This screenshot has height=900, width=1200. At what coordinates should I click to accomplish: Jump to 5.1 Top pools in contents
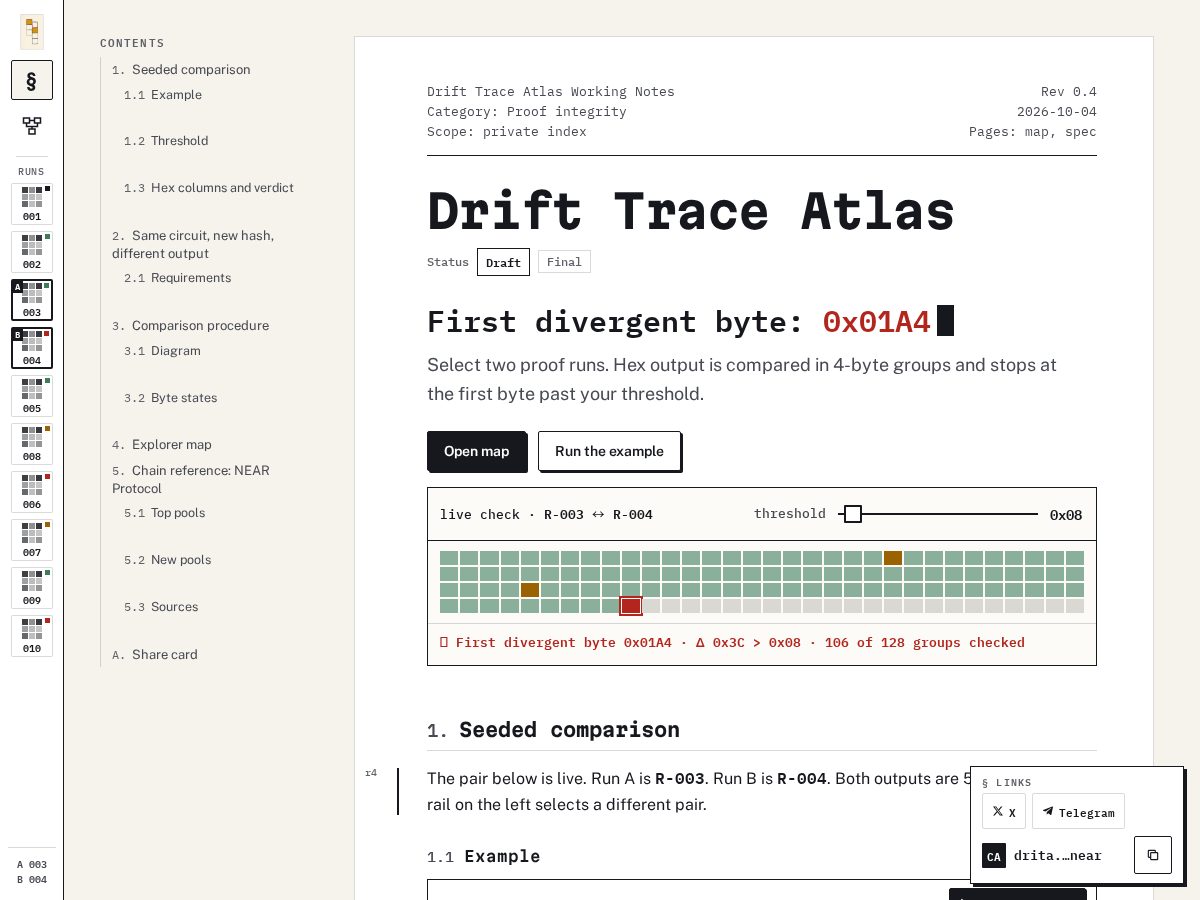point(164,513)
